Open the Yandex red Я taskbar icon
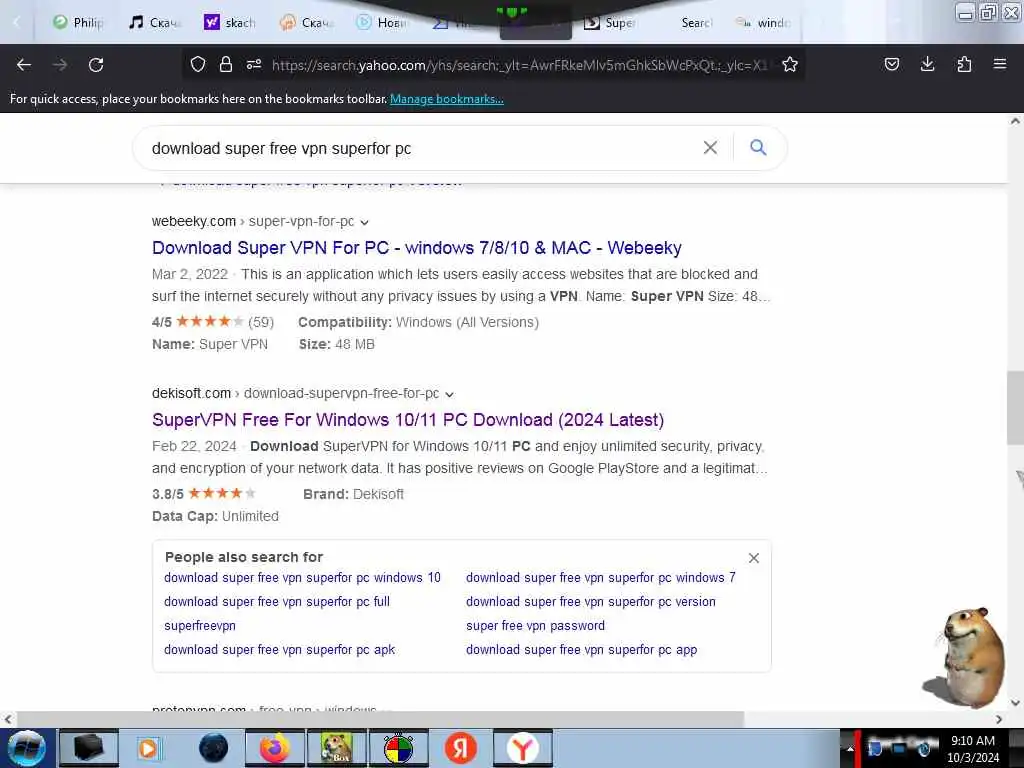The width and height of the screenshot is (1024, 768). 460,748
